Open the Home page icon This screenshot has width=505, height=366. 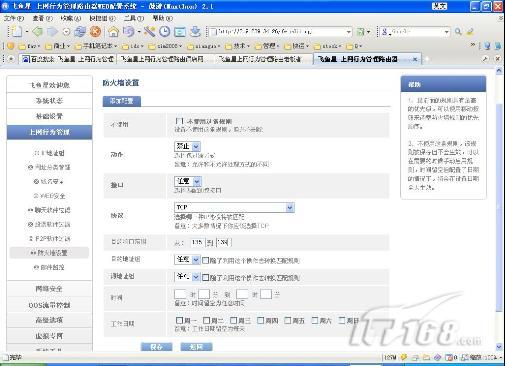(113, 32)
